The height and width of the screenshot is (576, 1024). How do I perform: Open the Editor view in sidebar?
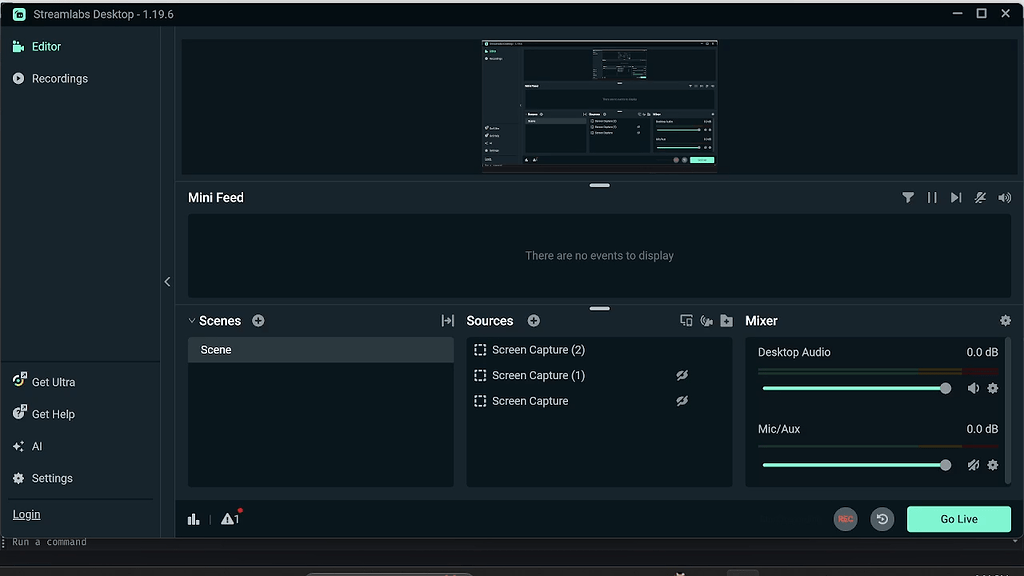(x=46, y=46)
